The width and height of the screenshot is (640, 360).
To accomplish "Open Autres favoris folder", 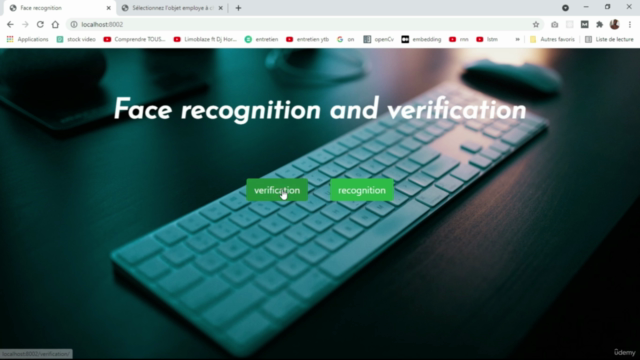I will tap(552, 39).
